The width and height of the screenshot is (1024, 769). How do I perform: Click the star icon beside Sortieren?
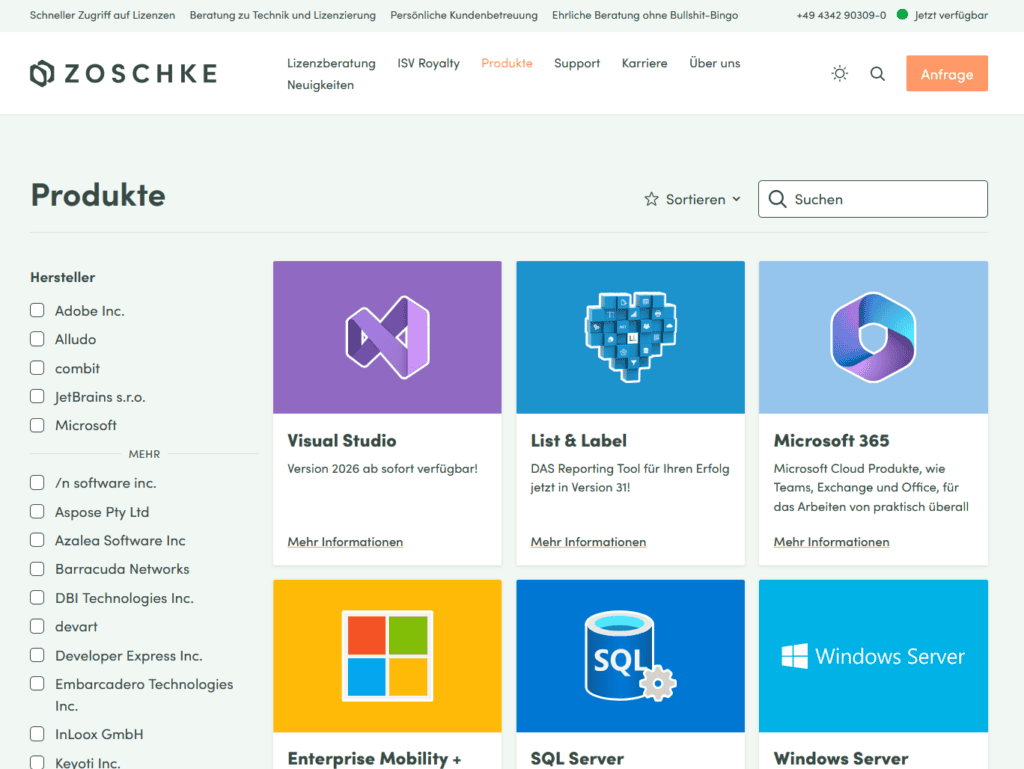pos(651,199)
